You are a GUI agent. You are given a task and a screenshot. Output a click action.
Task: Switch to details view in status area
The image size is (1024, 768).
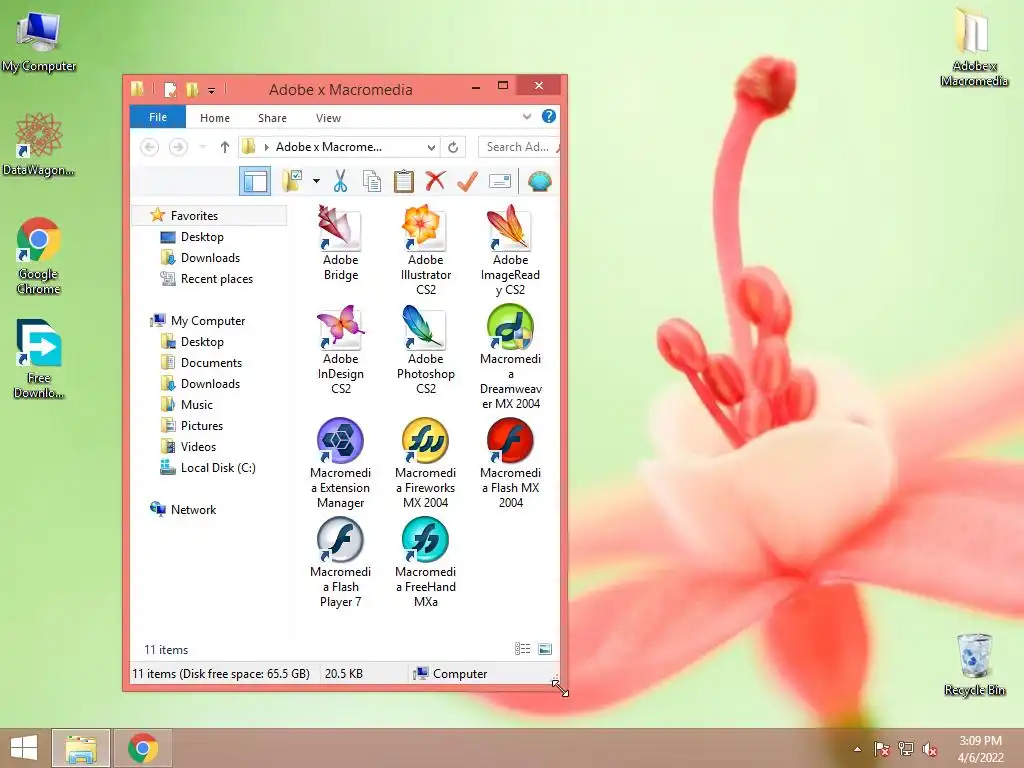[522, 648]
